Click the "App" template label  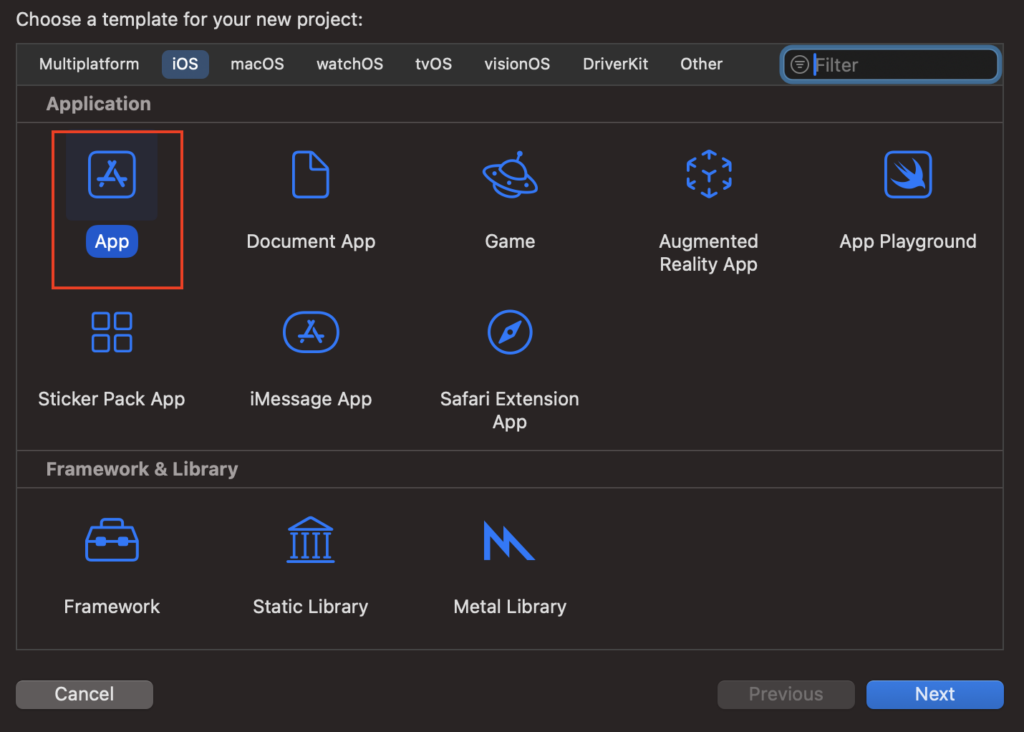coord(112,242)
